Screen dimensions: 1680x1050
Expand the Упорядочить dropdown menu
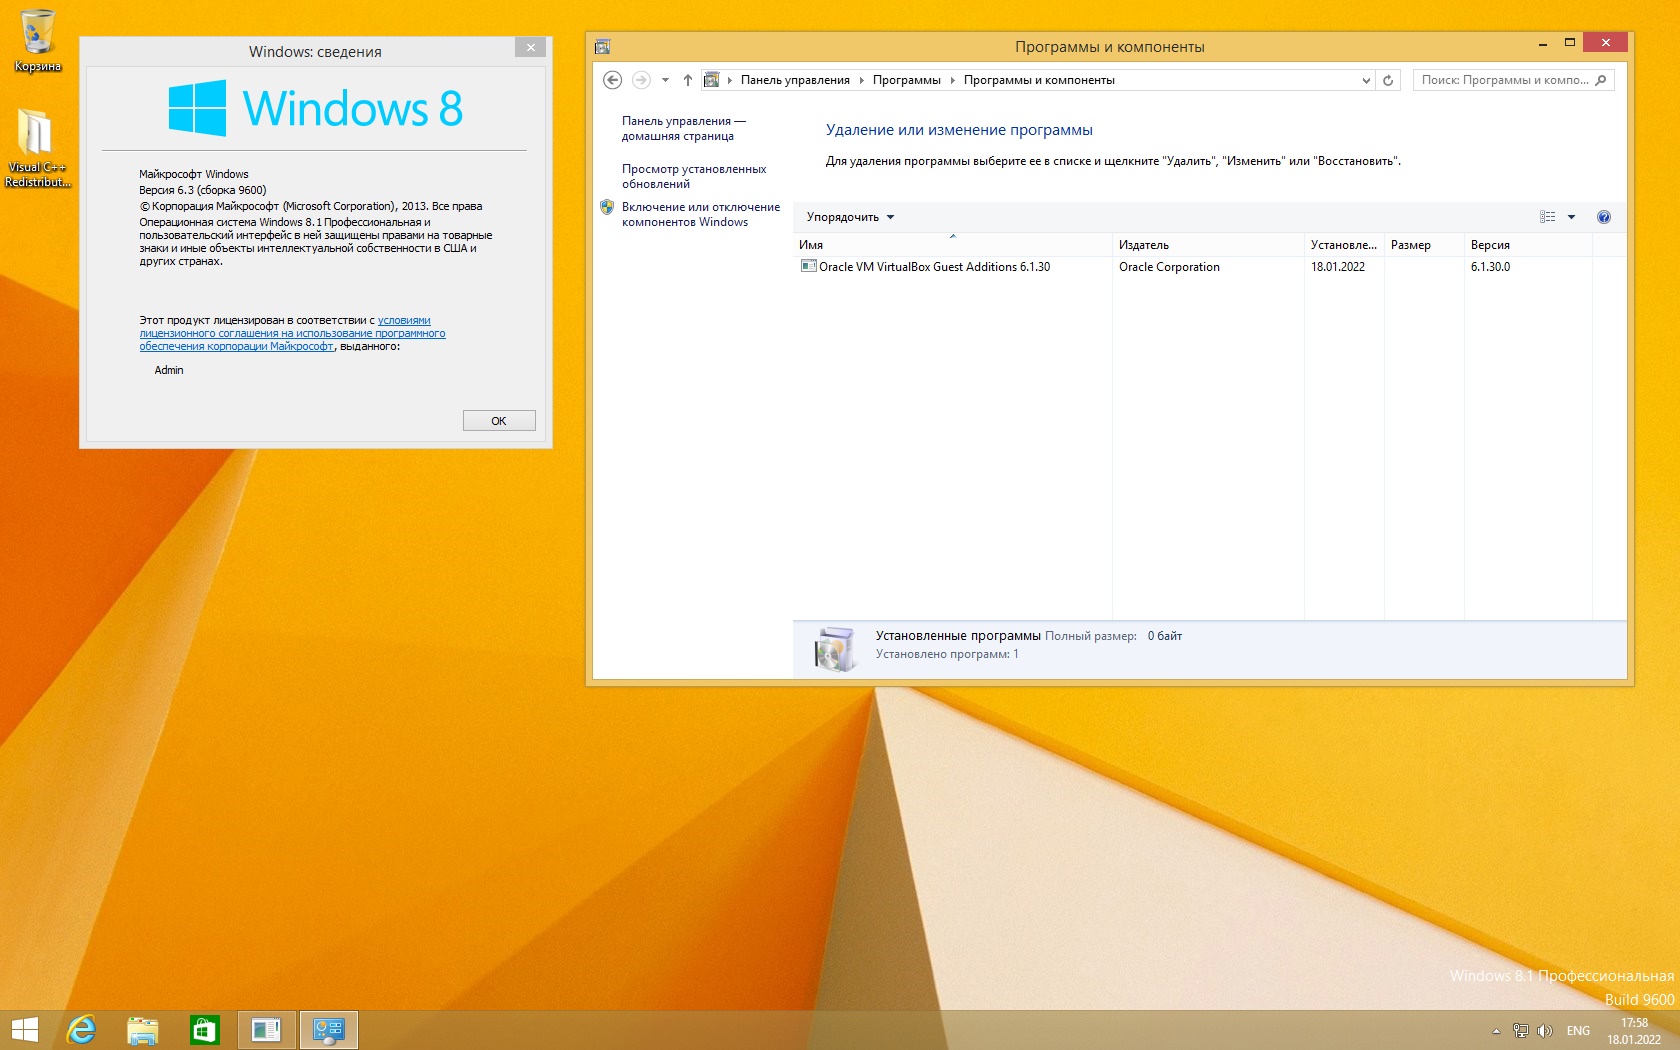click(x=850, y=217)
